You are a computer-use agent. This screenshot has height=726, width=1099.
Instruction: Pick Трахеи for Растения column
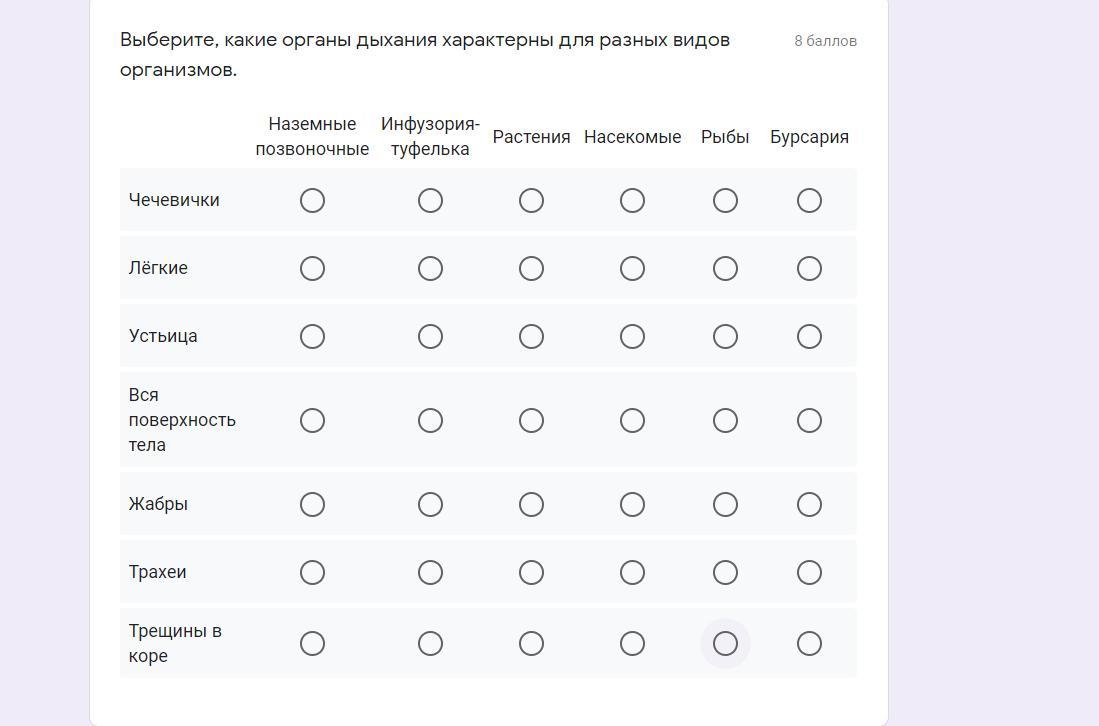(531, 573)
